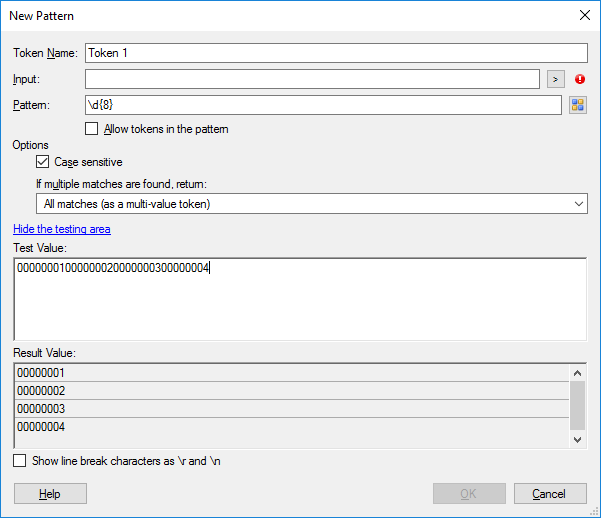
Task: Click inside the Test Value text area
Action: pyautogui.click(x=300, y=299)
